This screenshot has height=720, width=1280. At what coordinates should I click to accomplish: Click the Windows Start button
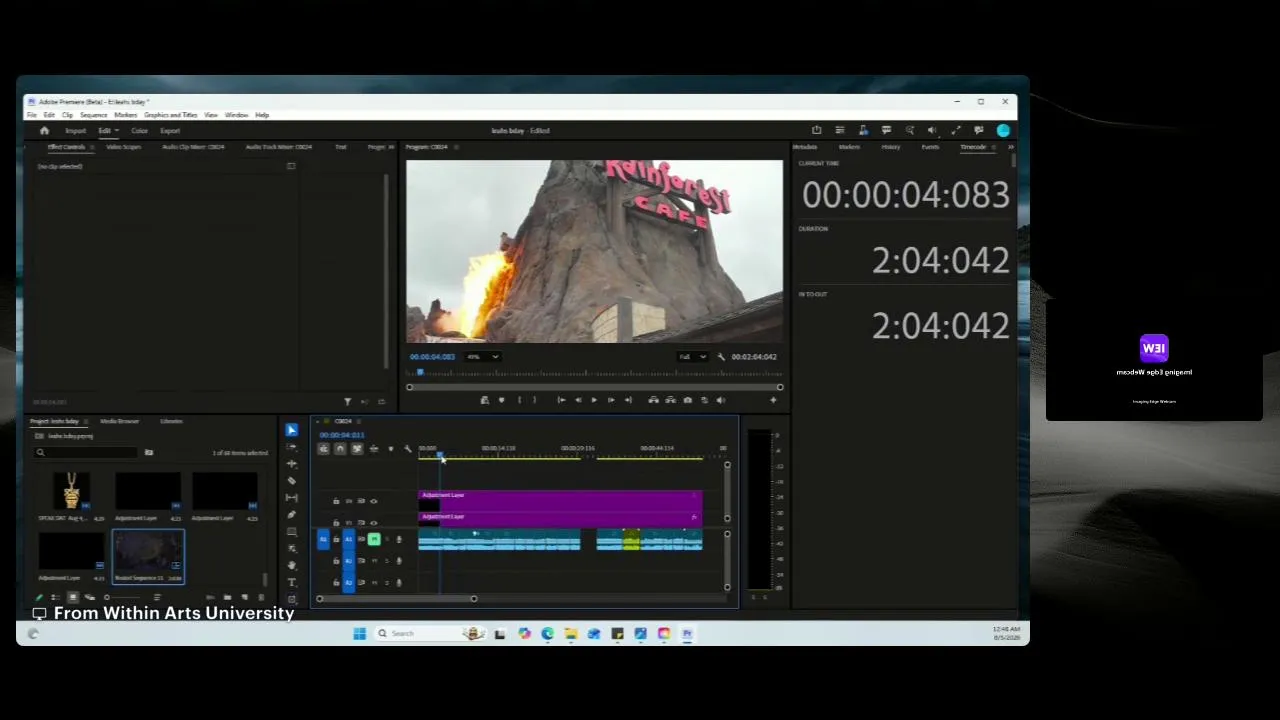pyautogui.click(x=359, y=633)
